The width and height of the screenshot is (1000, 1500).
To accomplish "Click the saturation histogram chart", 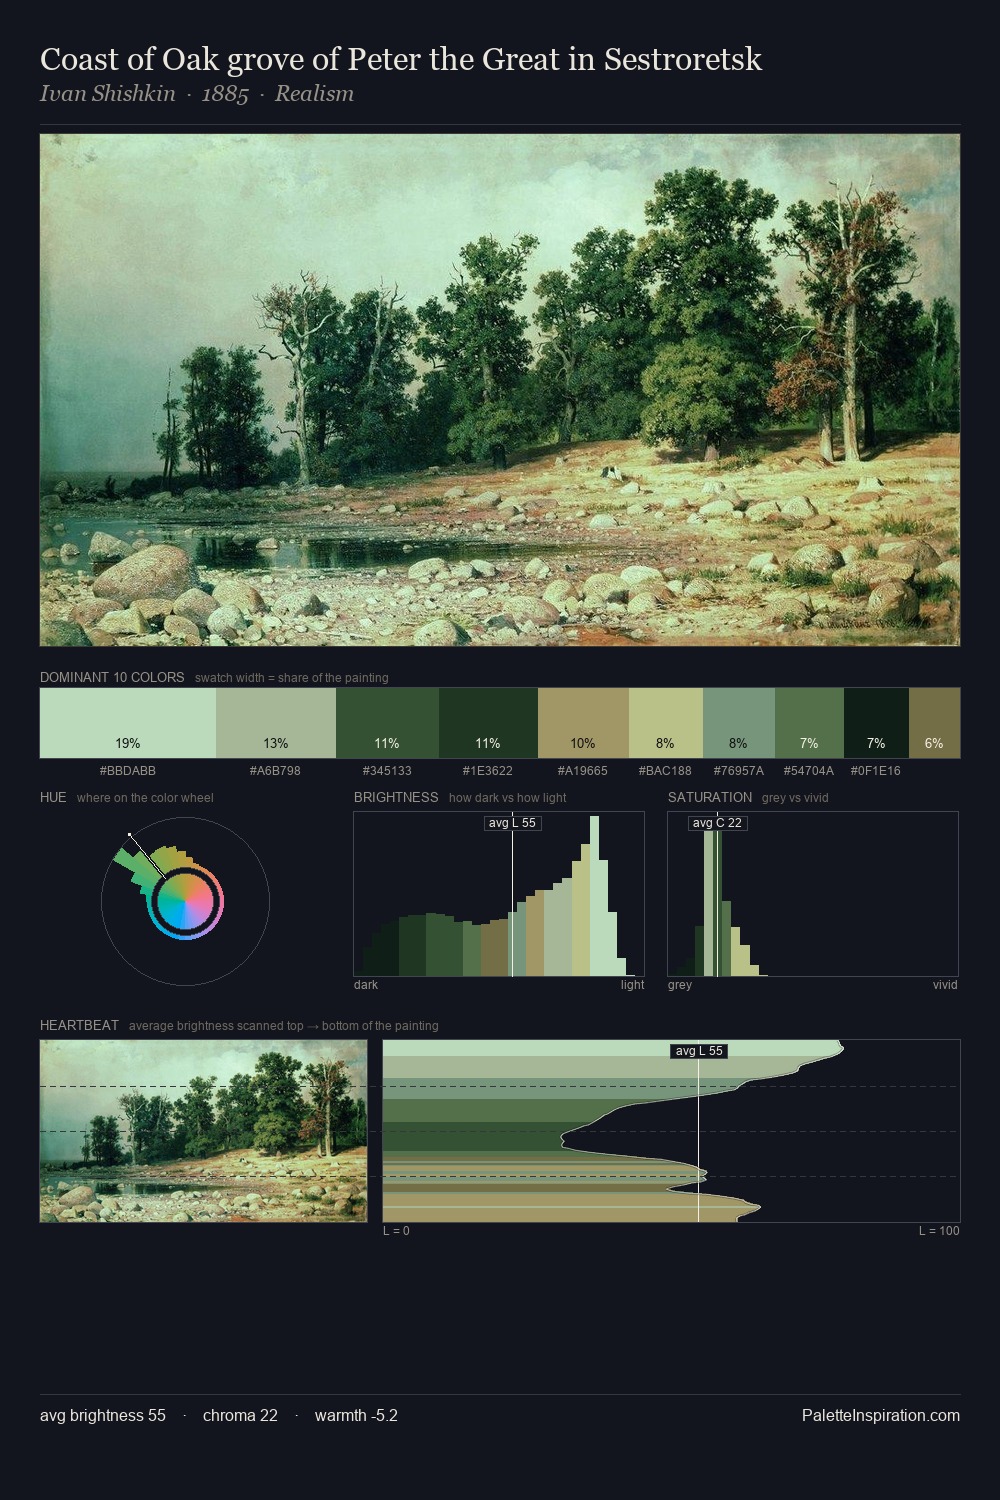I will pyautogui.click(x=813, y=894).
